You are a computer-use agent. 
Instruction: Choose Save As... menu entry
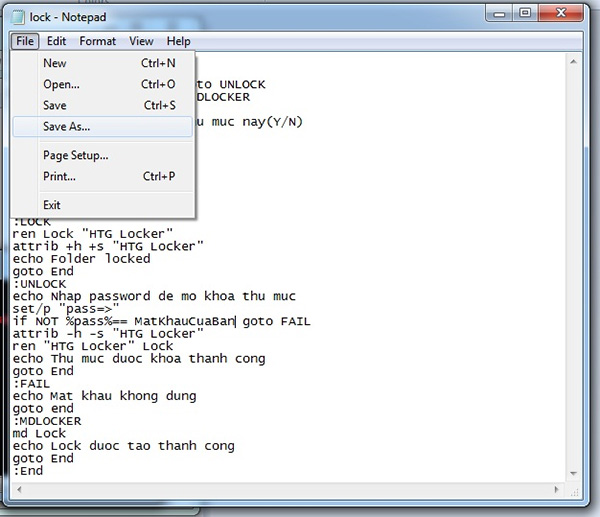[x=66, y=127]
